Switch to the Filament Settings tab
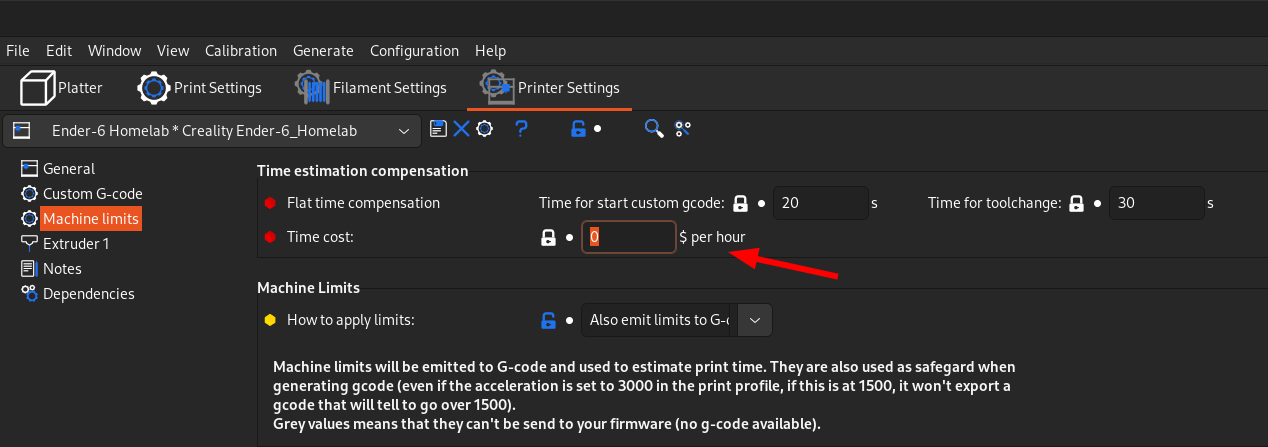 370,88
